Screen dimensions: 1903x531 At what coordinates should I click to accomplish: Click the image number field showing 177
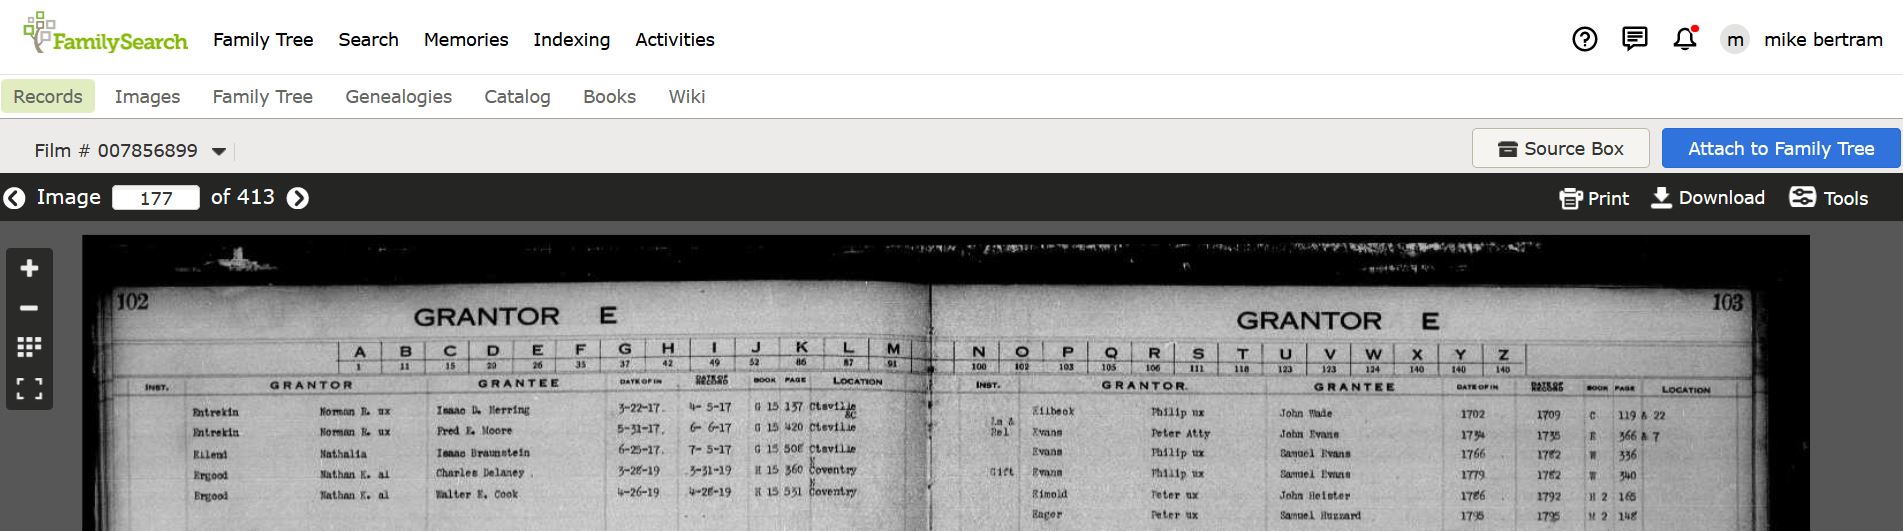[156, 198]
